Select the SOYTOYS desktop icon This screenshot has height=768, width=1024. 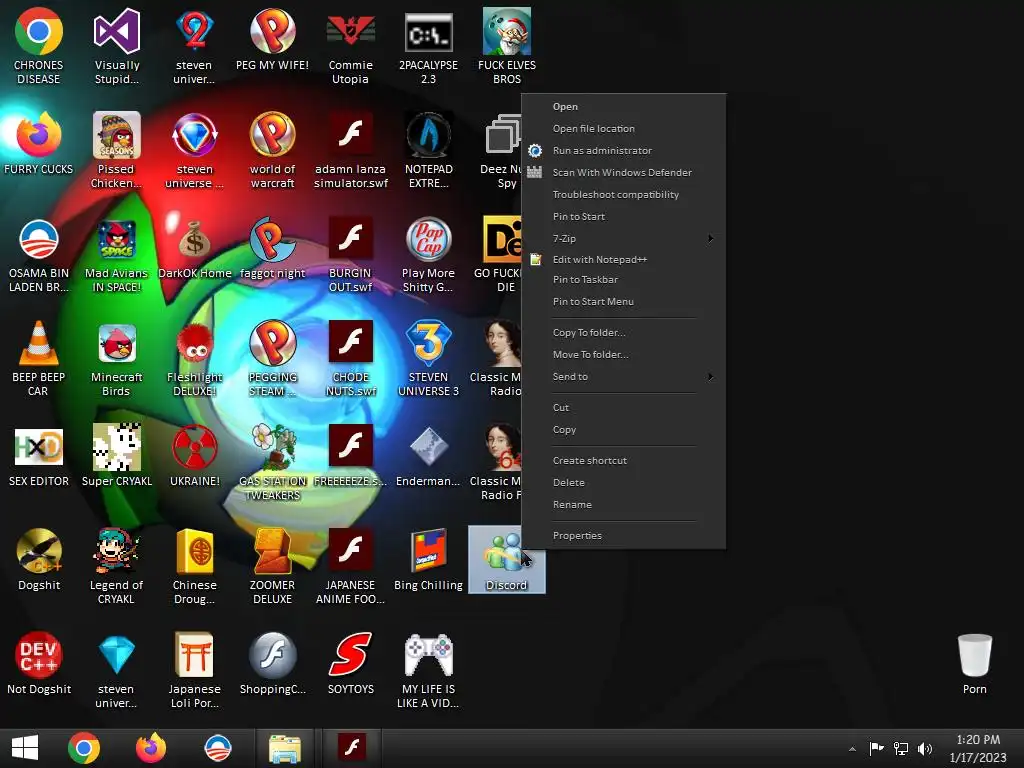[351, 664]
